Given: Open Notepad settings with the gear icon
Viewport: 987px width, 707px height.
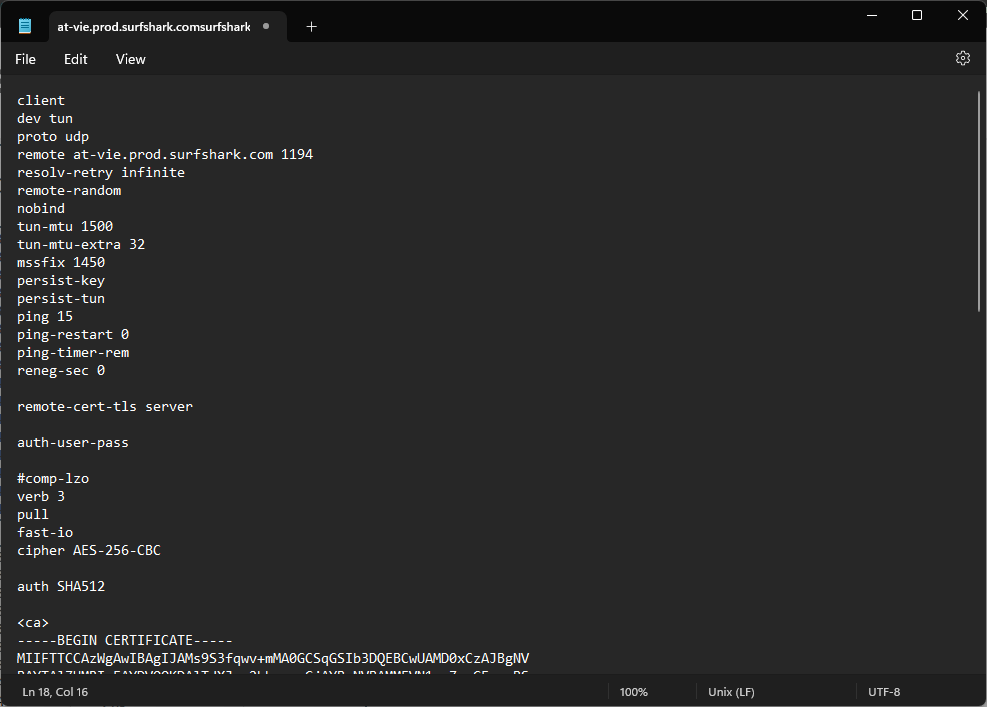Looking at the screenshot, I should click(962, 59).
